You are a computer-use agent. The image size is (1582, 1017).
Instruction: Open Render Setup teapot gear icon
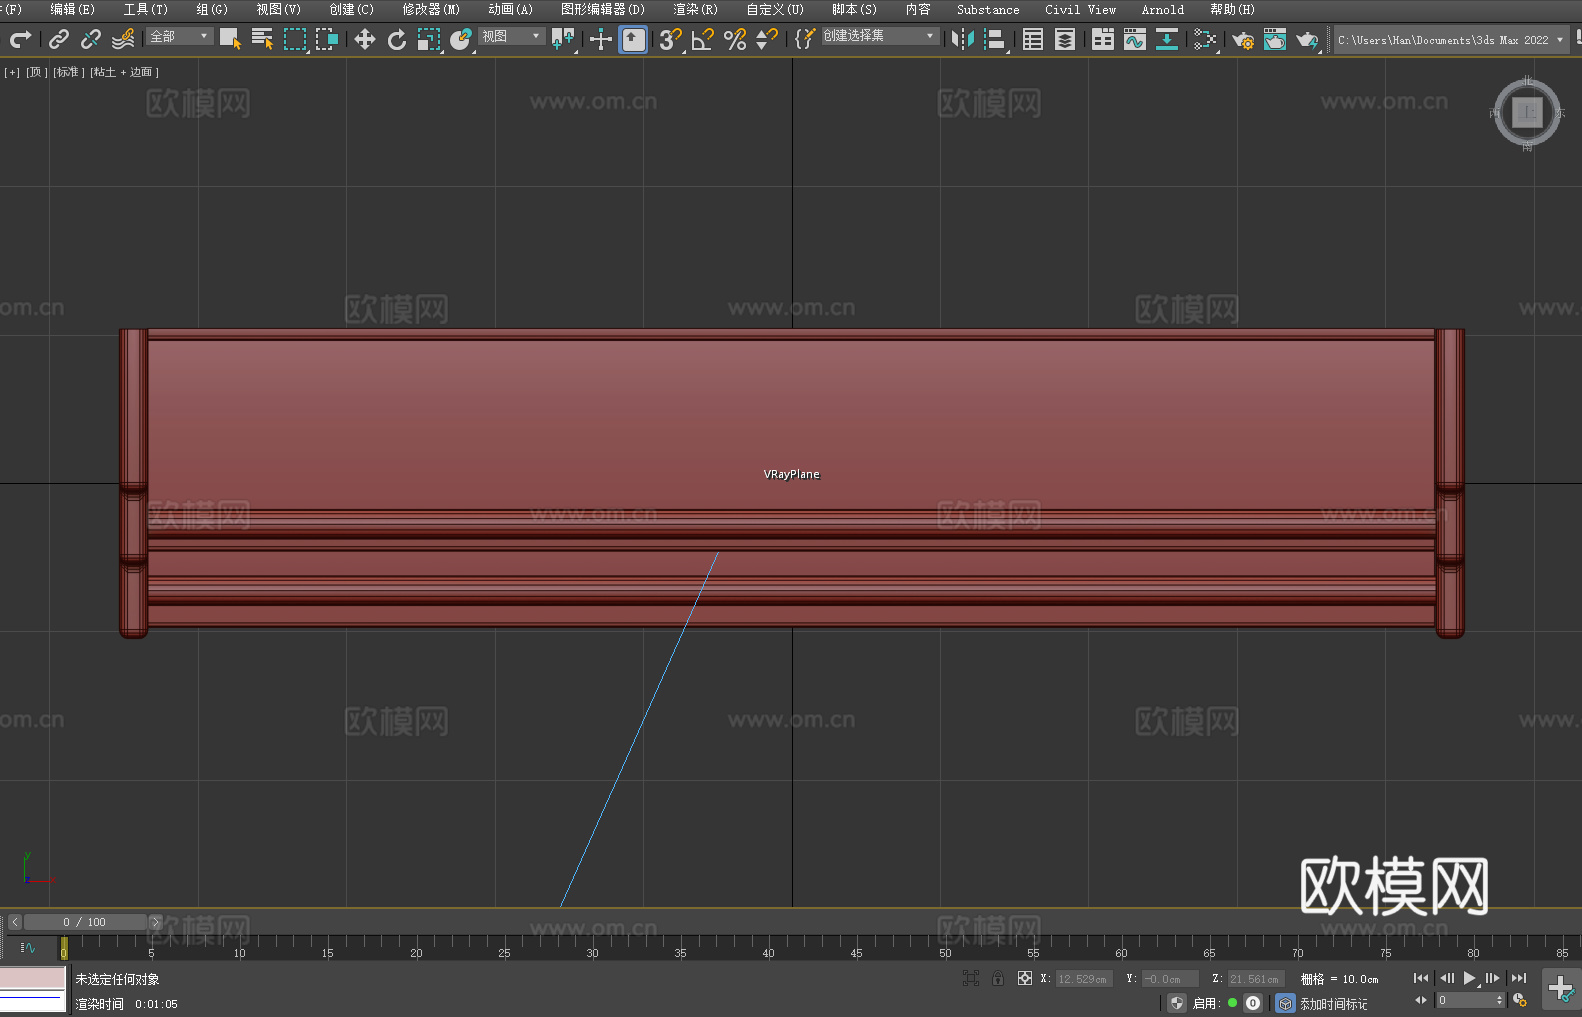coord(1243,39)
